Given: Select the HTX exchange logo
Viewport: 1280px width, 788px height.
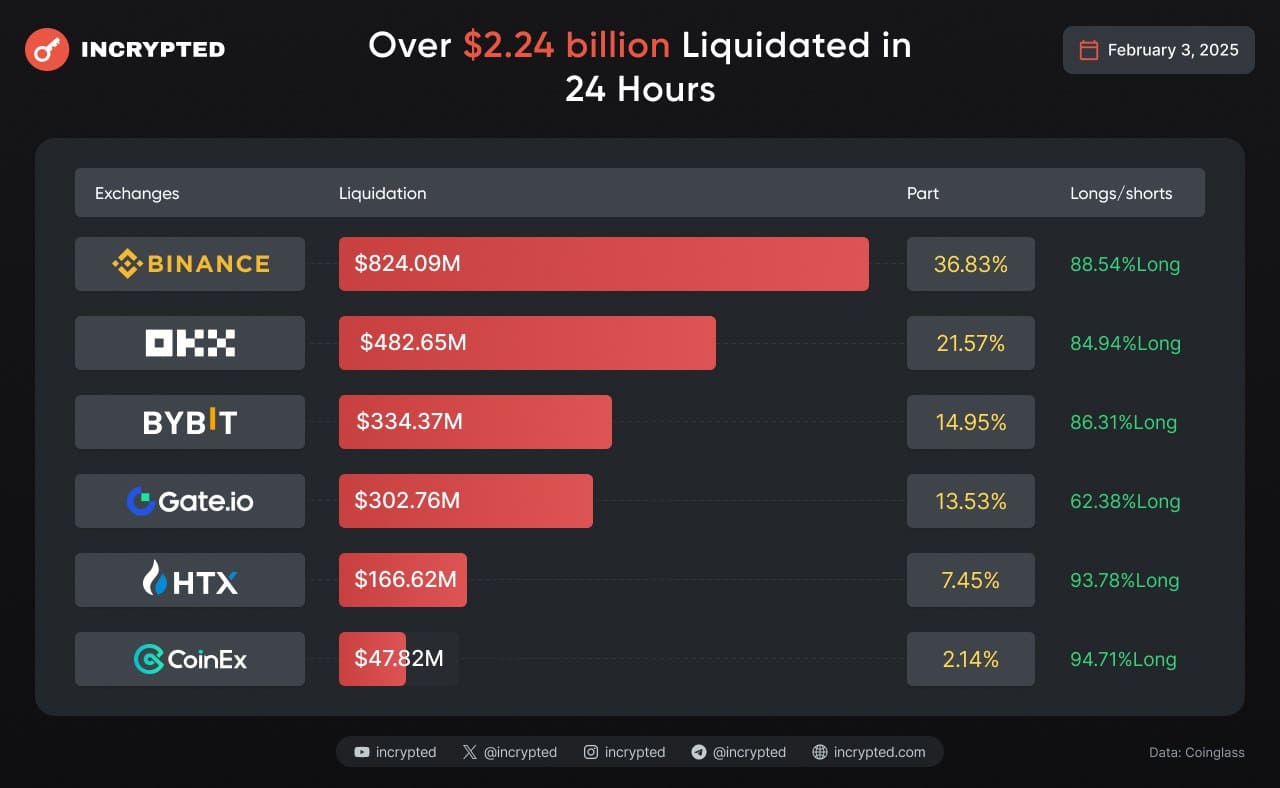Looking at the screenshot, I should [190, 580].
